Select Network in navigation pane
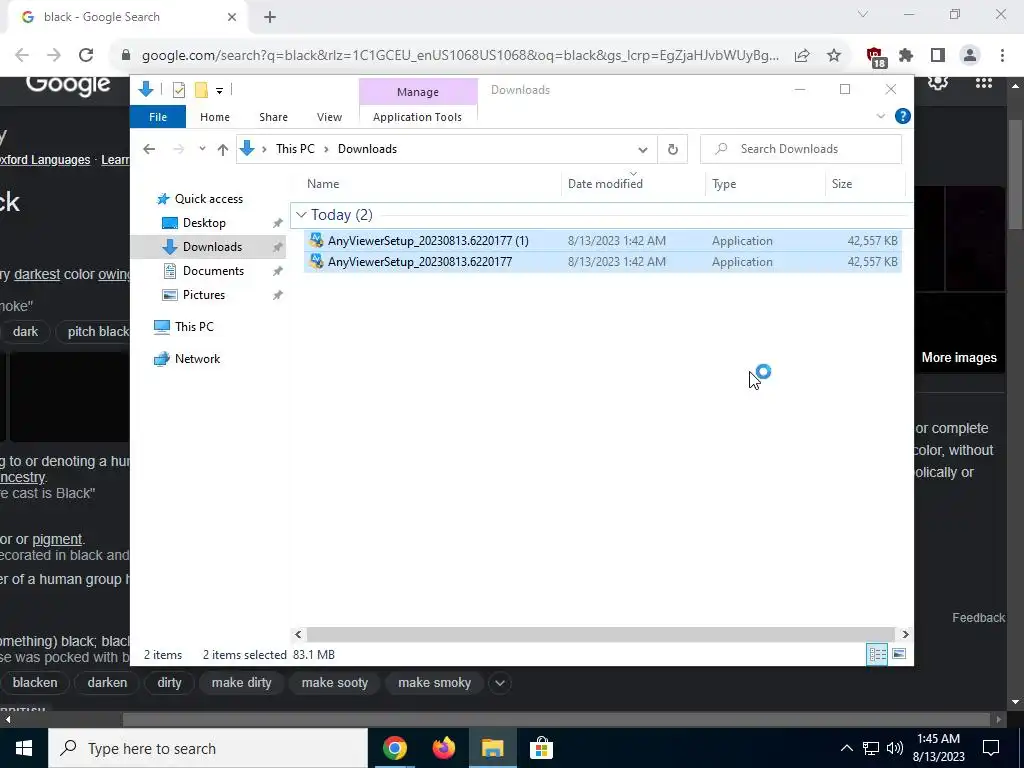The image size is (1024, 768). [197, 359]
